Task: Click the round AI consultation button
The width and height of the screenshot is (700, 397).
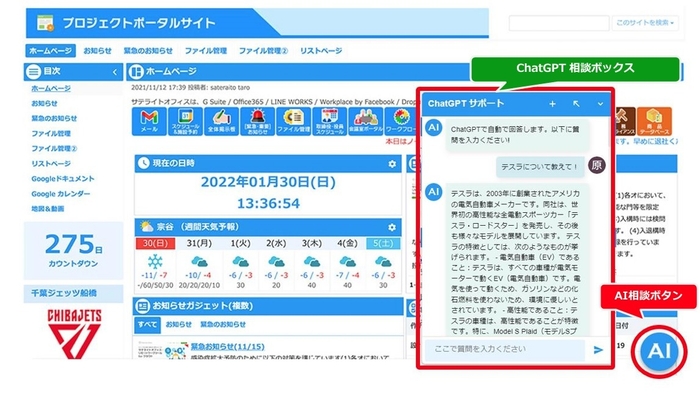Action: [x=659, y=351]
